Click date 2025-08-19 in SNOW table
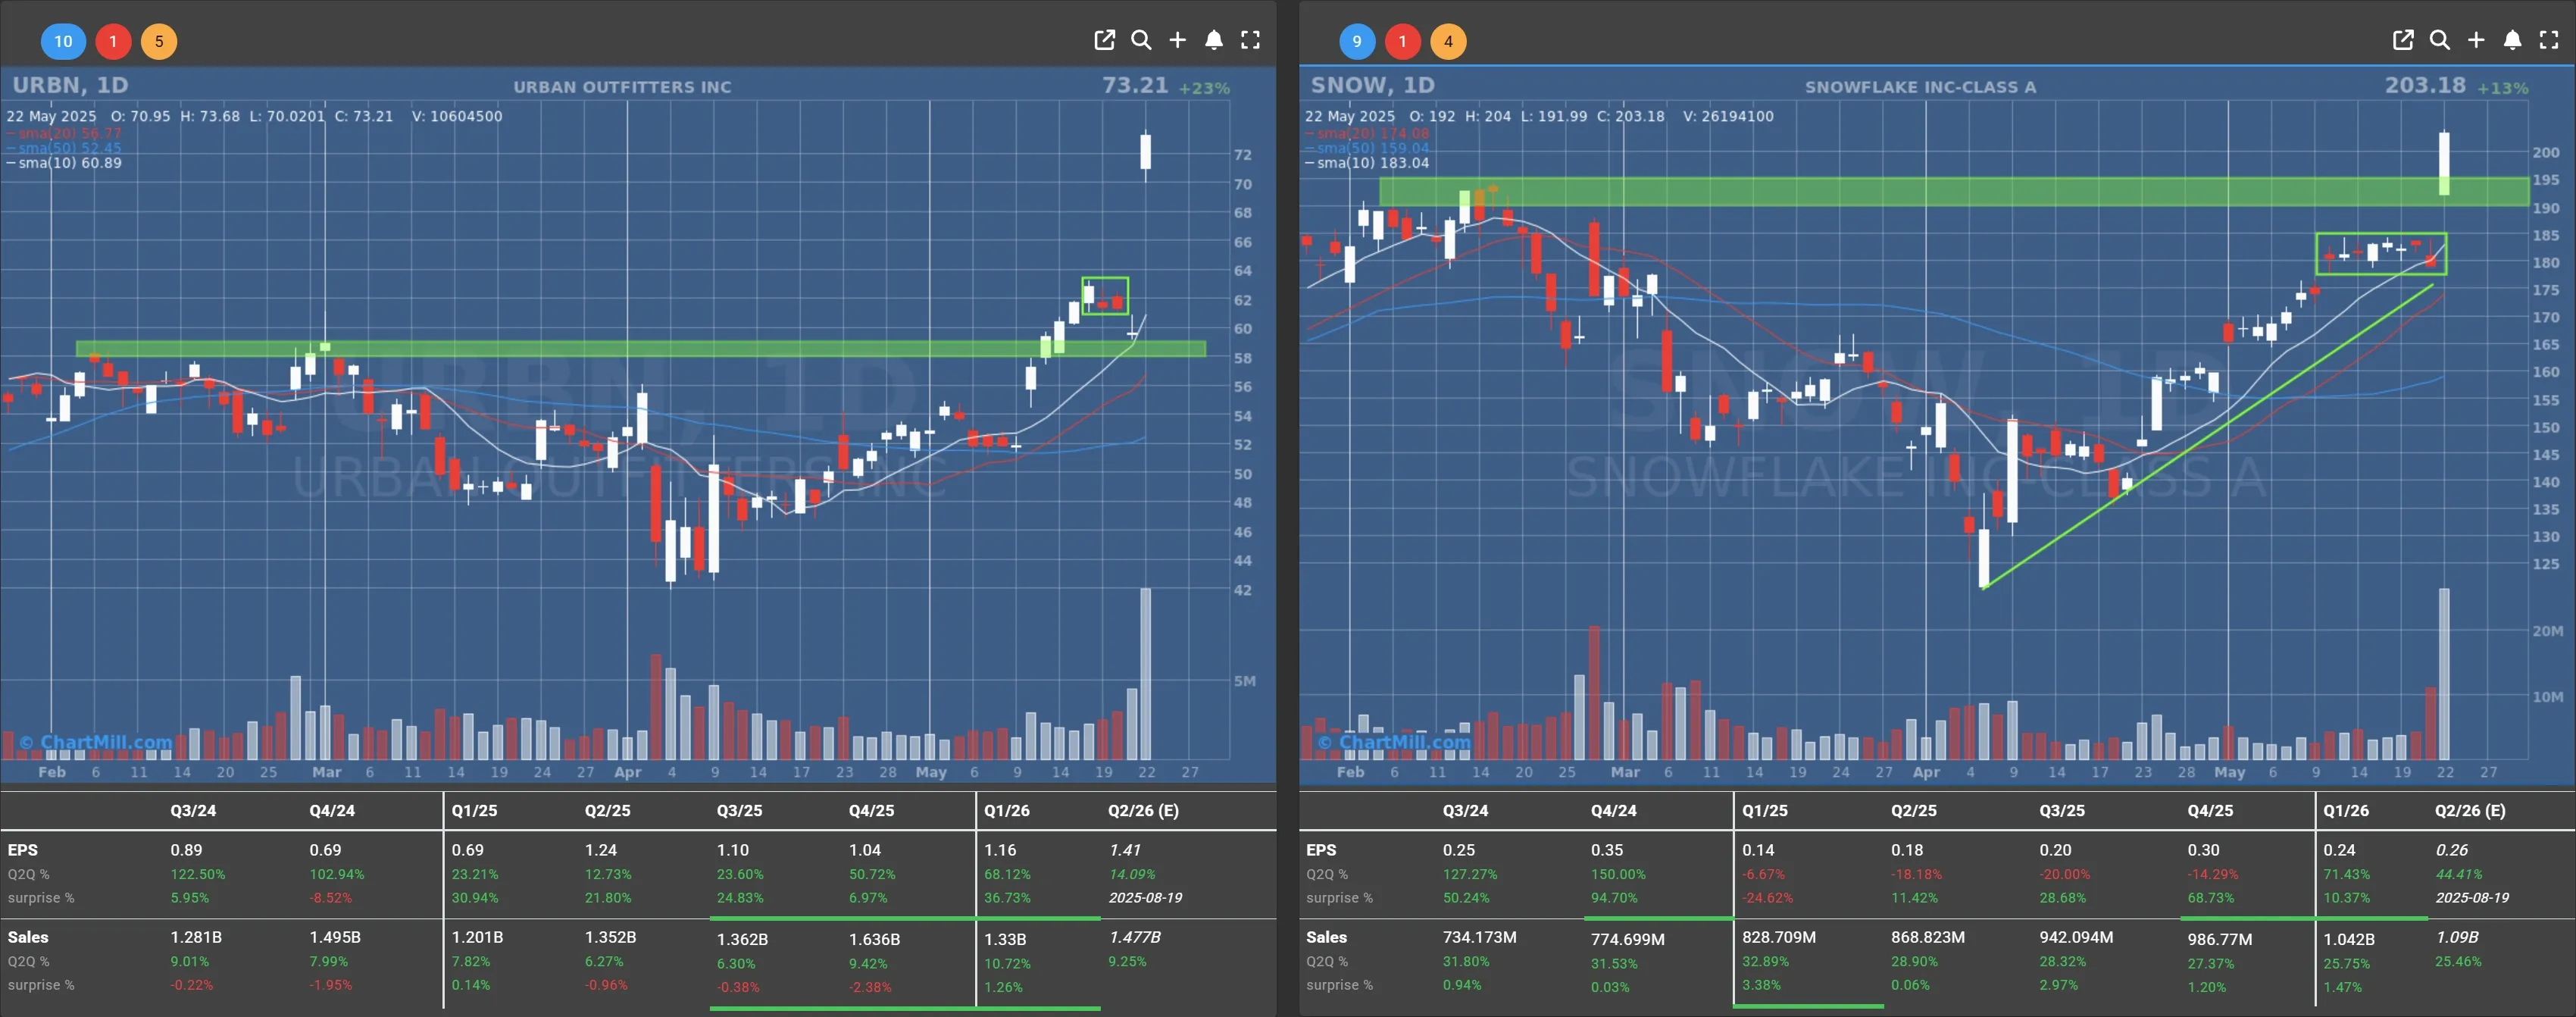 2472,898
